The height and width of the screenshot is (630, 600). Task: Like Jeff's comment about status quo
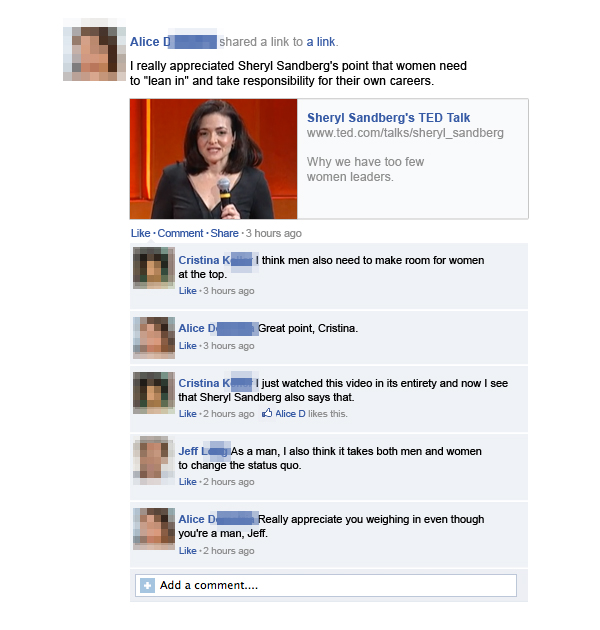188,481
